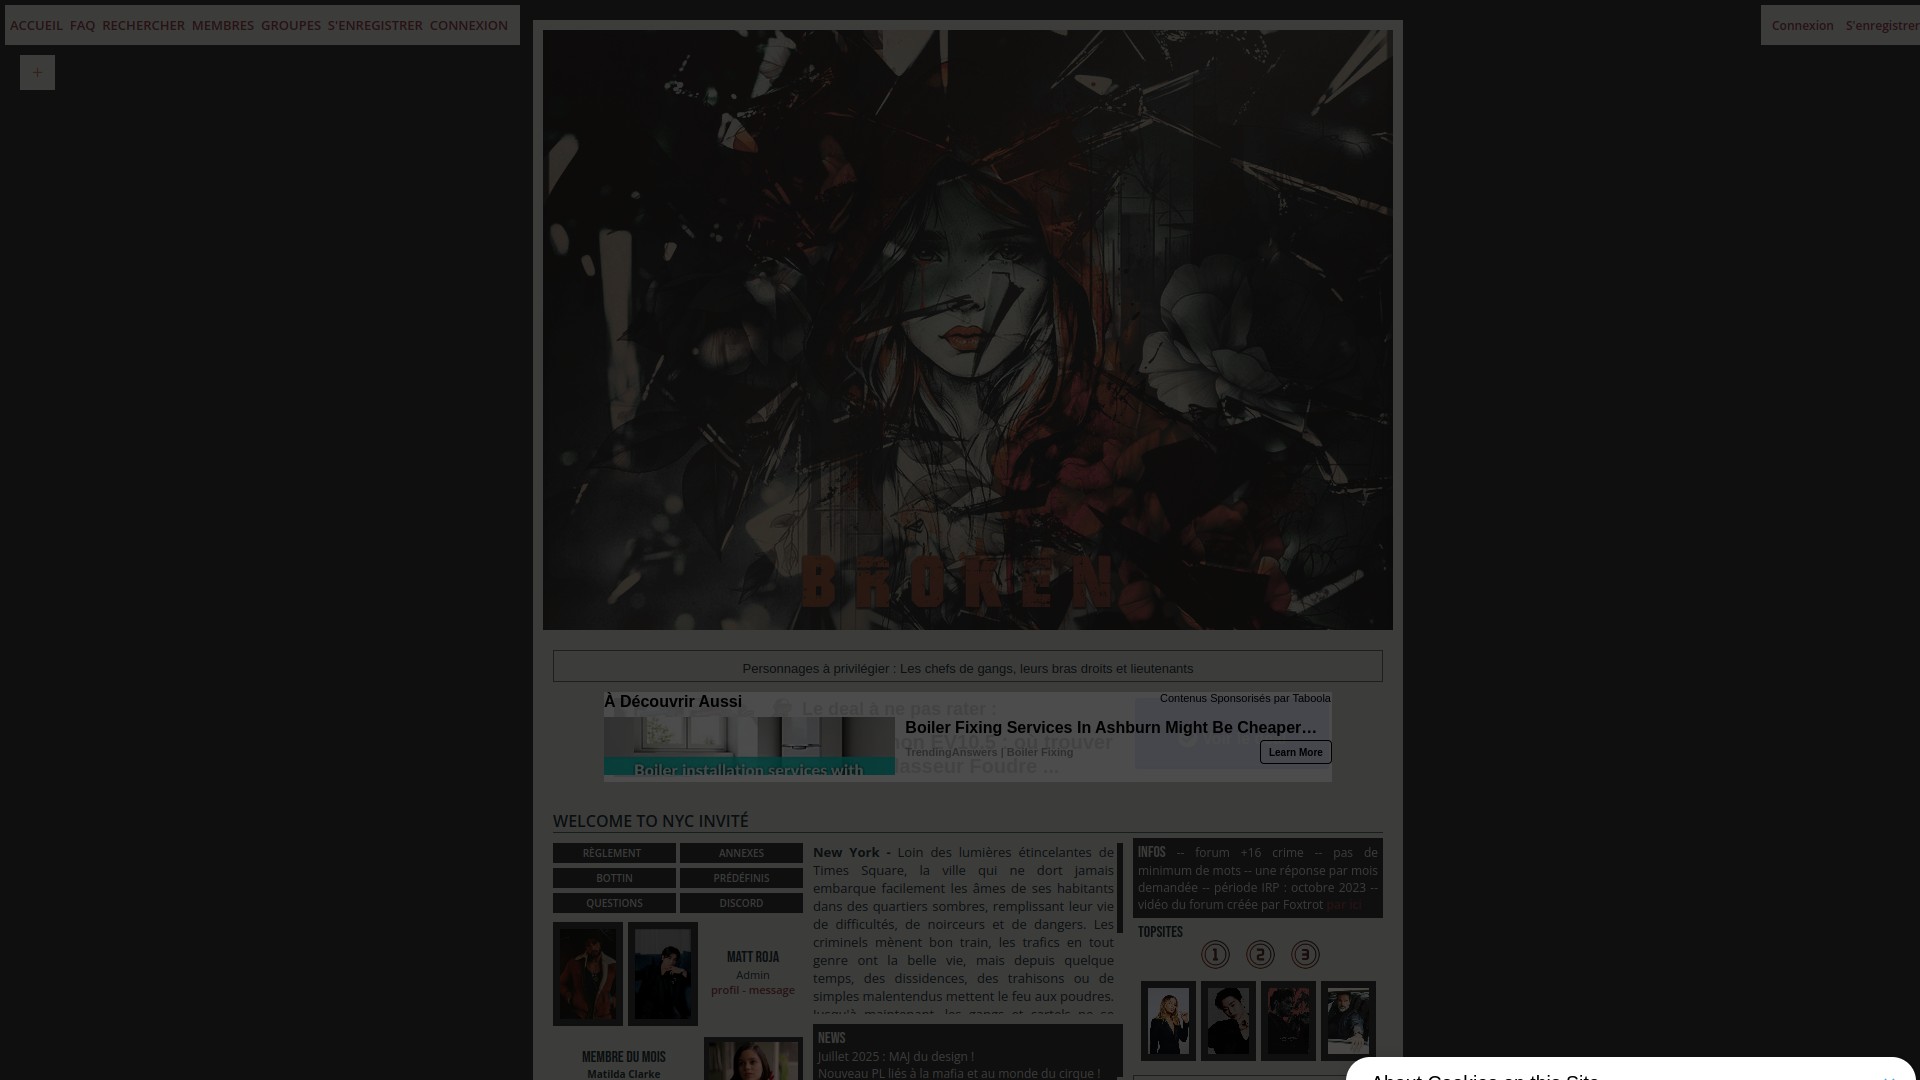Open the RÈGLEMENT button

click(x=614, y=853)
